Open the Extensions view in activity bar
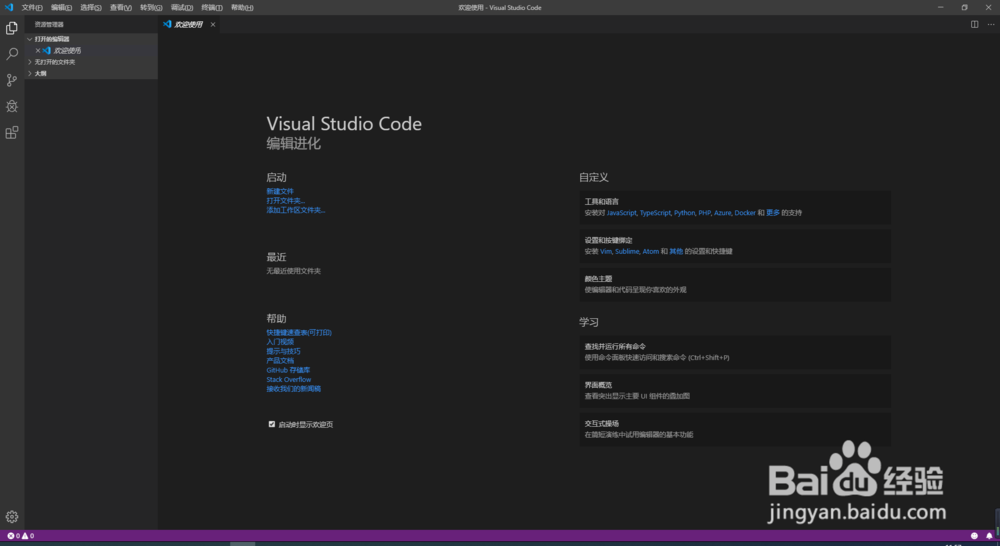1000x546 pixels. tap(11, 133)
